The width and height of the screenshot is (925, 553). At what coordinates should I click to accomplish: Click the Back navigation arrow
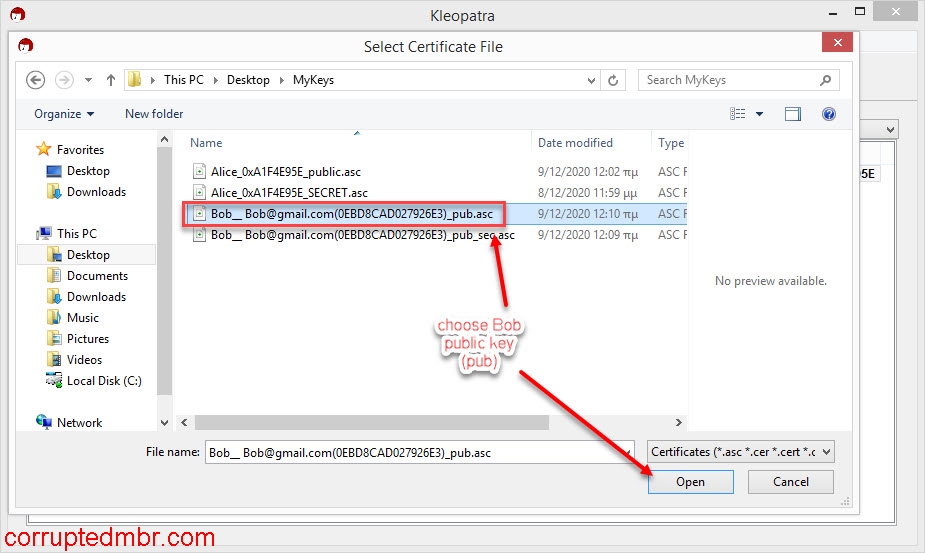point(36,80)
